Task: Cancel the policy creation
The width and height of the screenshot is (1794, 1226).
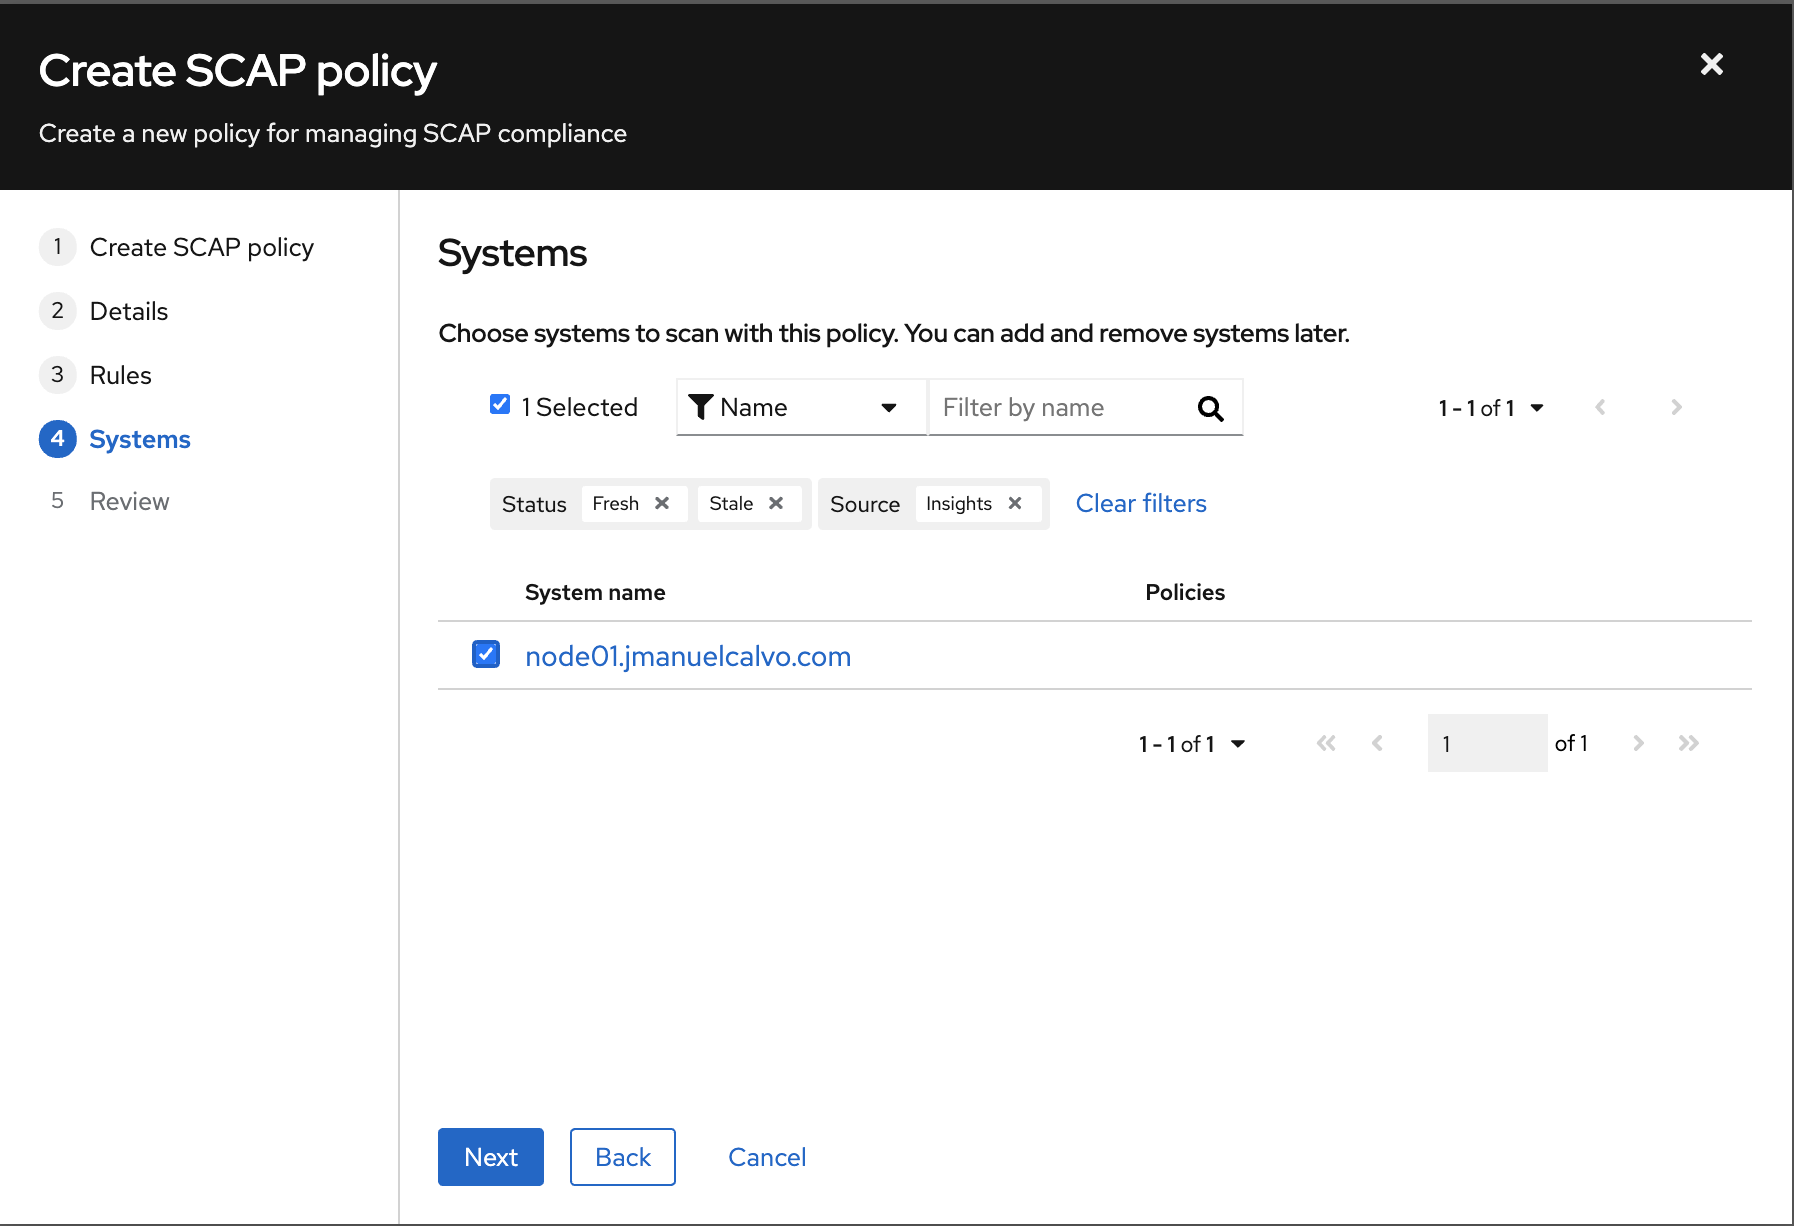Action: point(767,1157)
